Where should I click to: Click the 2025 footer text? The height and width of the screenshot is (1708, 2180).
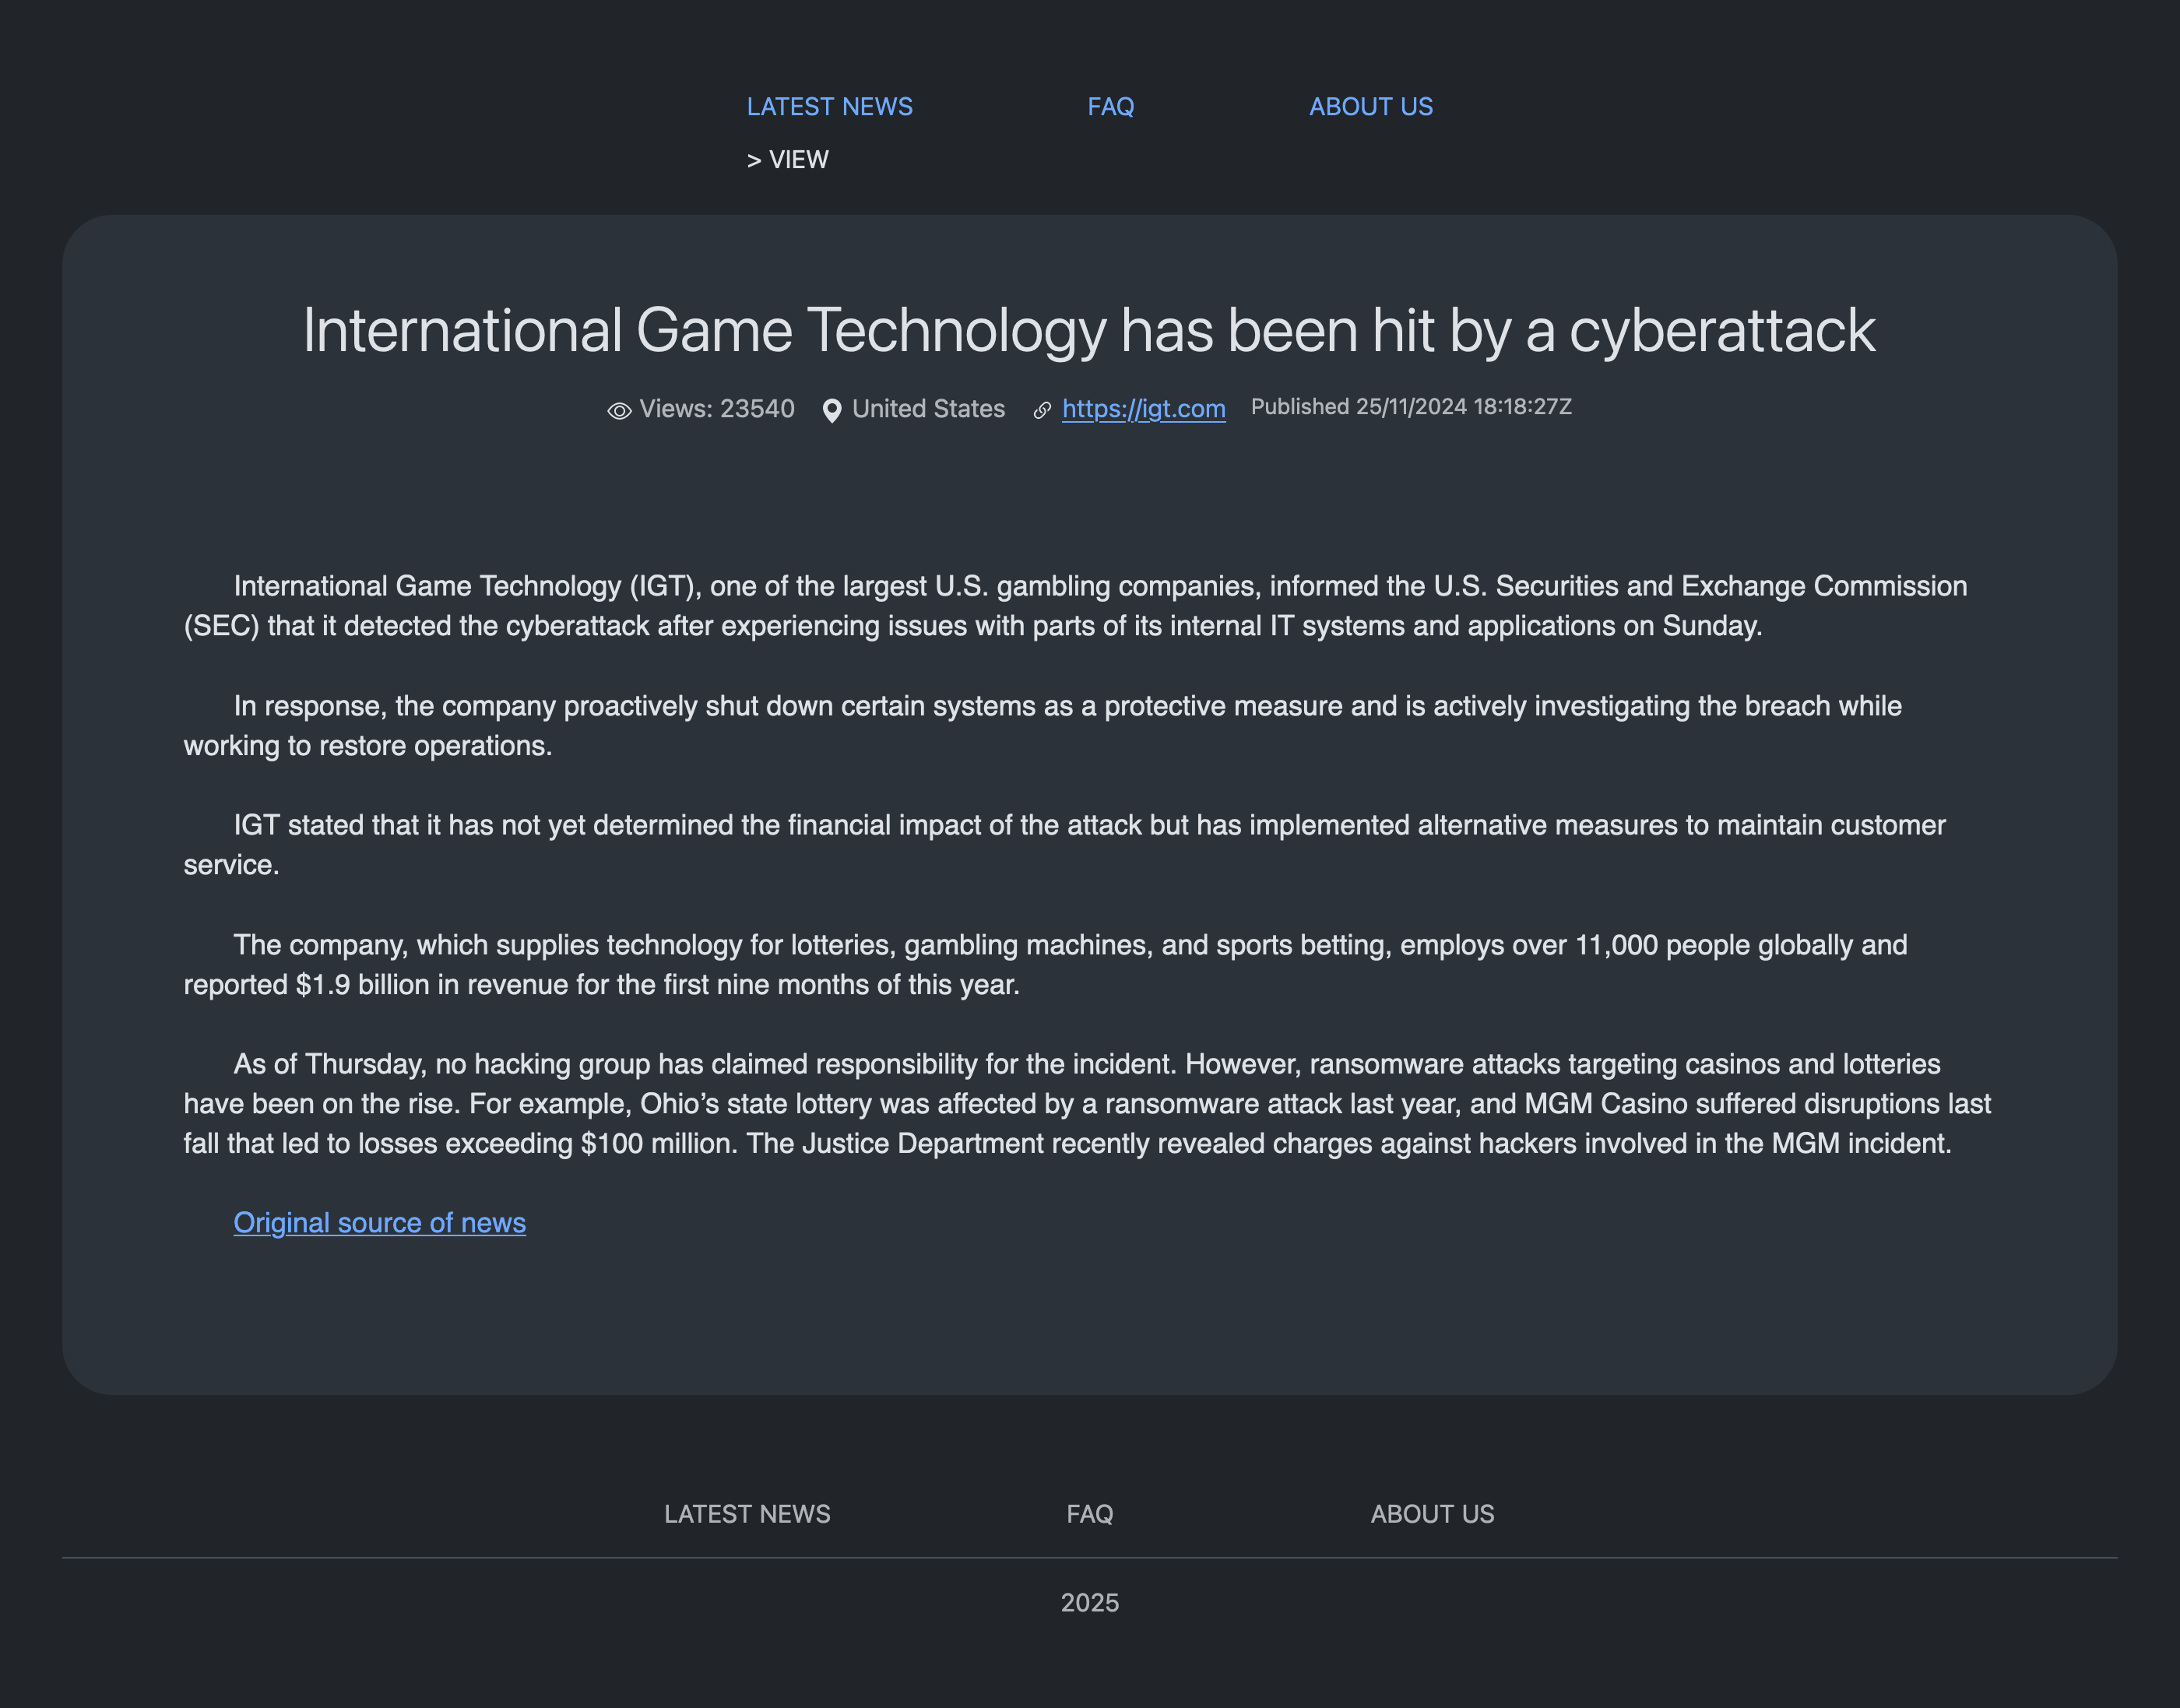pyautogui.click(x=1090, y=1603)
